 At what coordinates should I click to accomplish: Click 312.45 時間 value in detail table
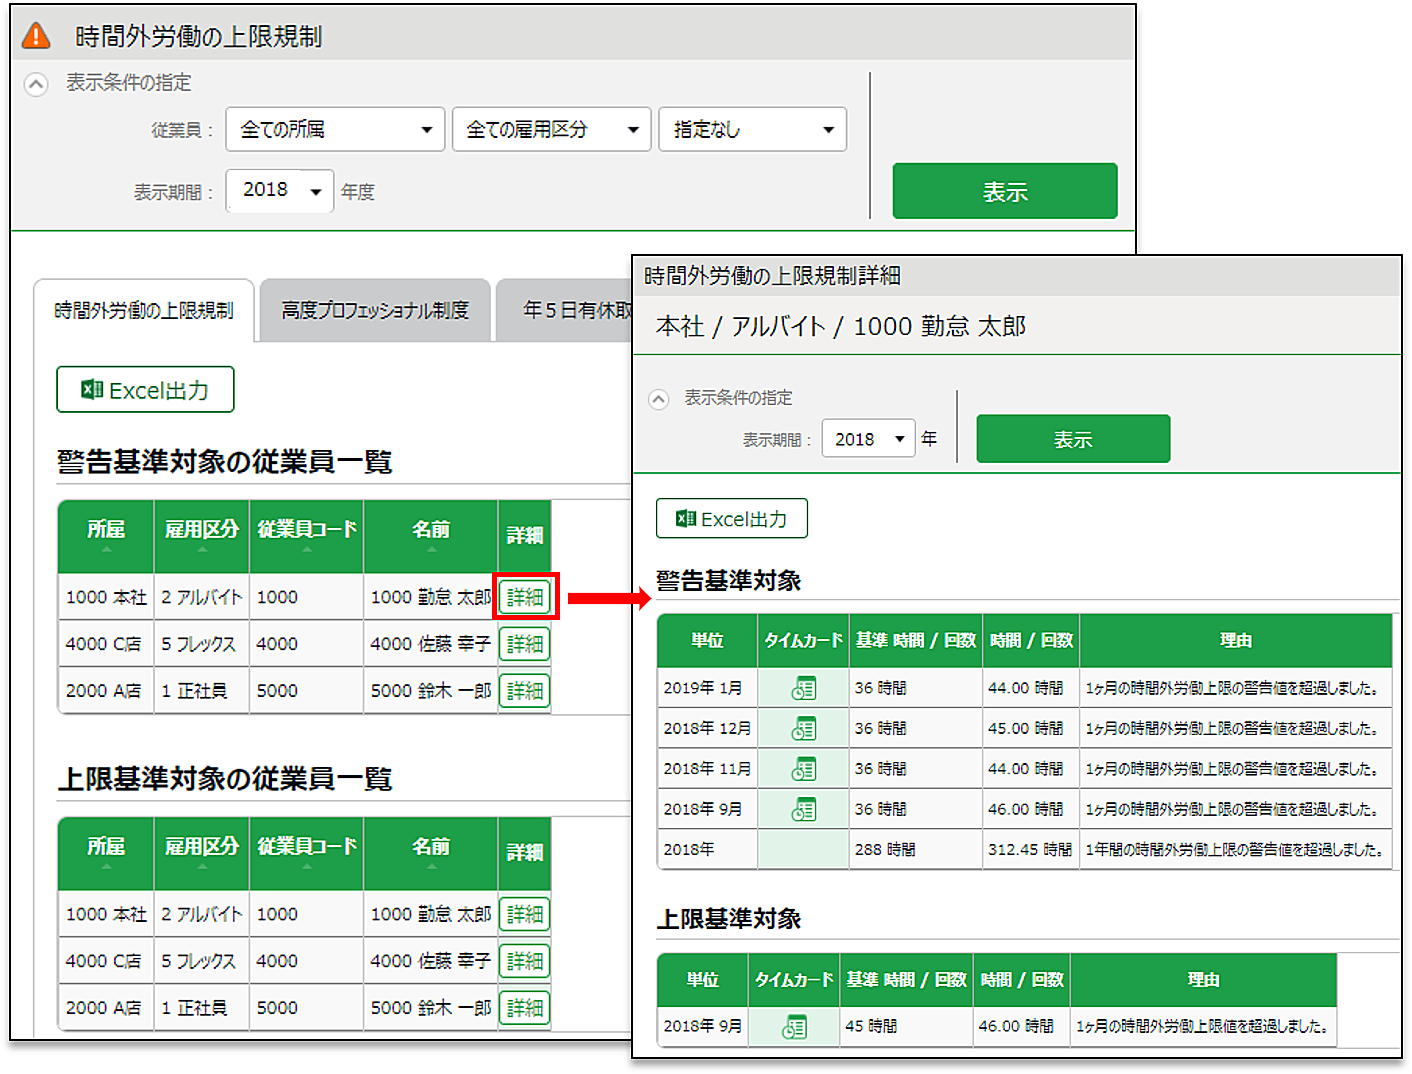1030,849
